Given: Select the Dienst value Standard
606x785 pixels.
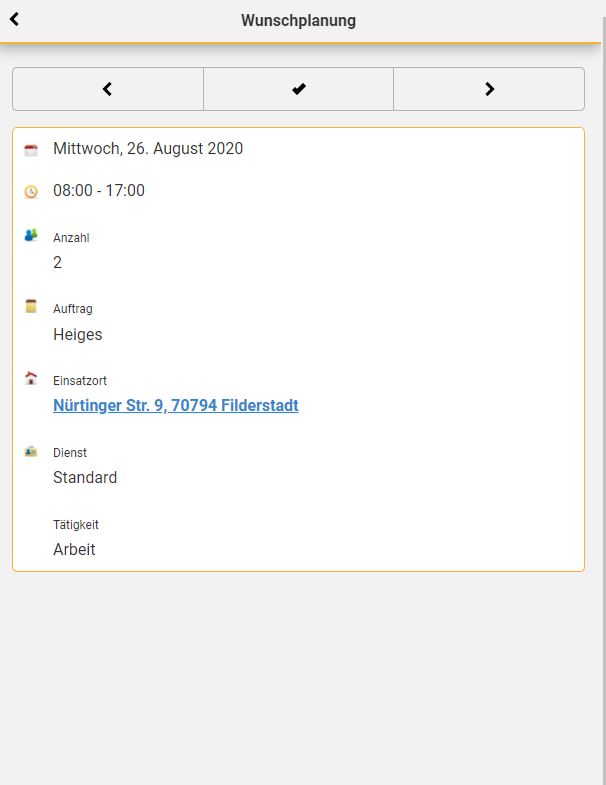Looking at the screenshot, I should pos(85,477).
